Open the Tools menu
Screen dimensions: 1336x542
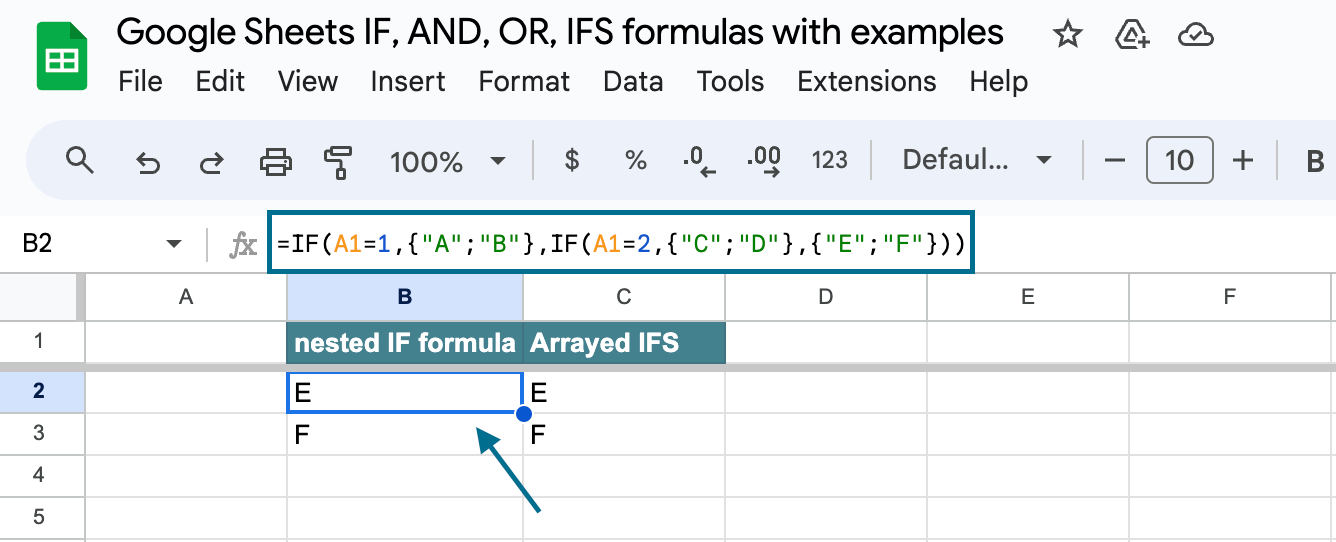pos(730,81)
